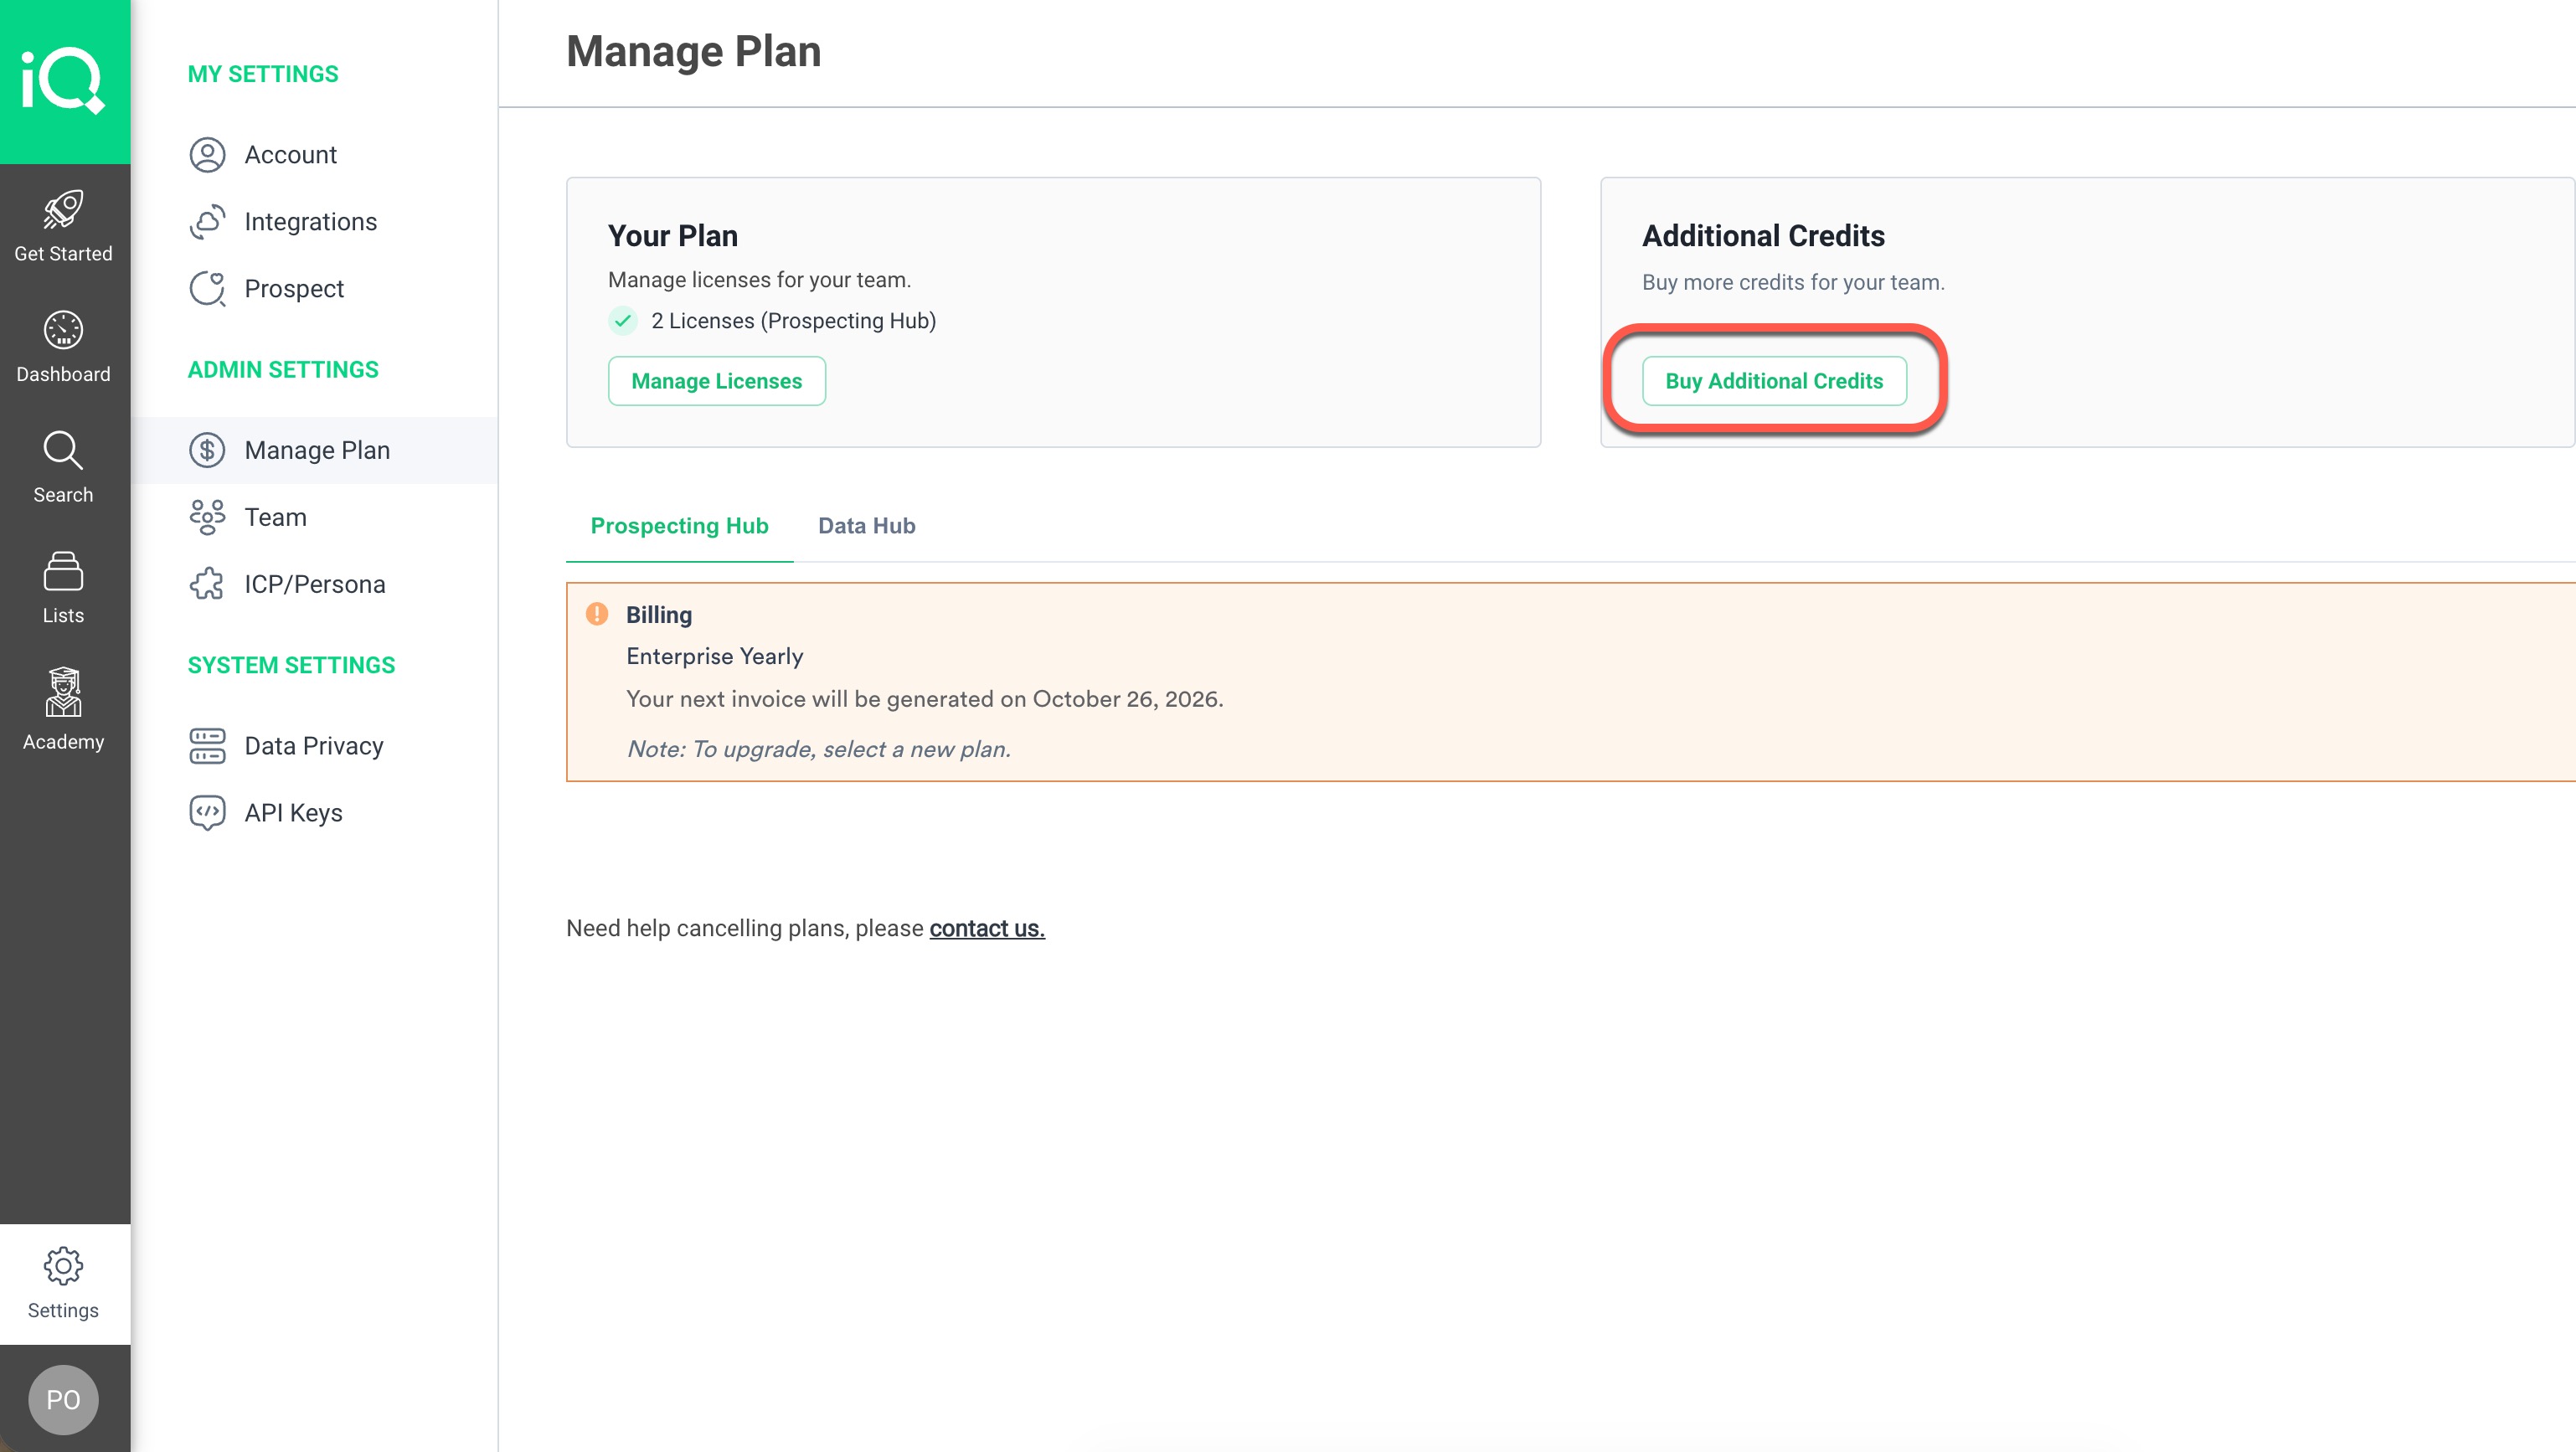2576x1452 pixels.
Task: Open Academy graduate icon
Action: click(x=63, y=692)
